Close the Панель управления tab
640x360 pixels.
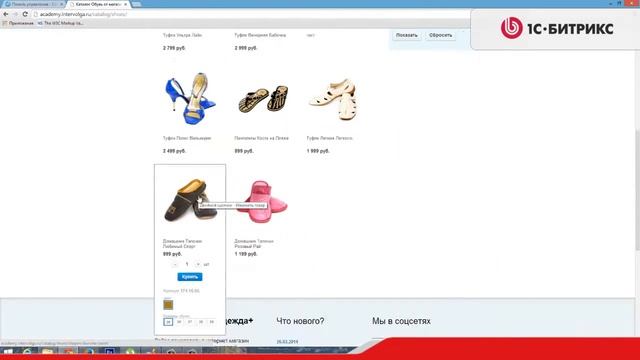(62, 4)
